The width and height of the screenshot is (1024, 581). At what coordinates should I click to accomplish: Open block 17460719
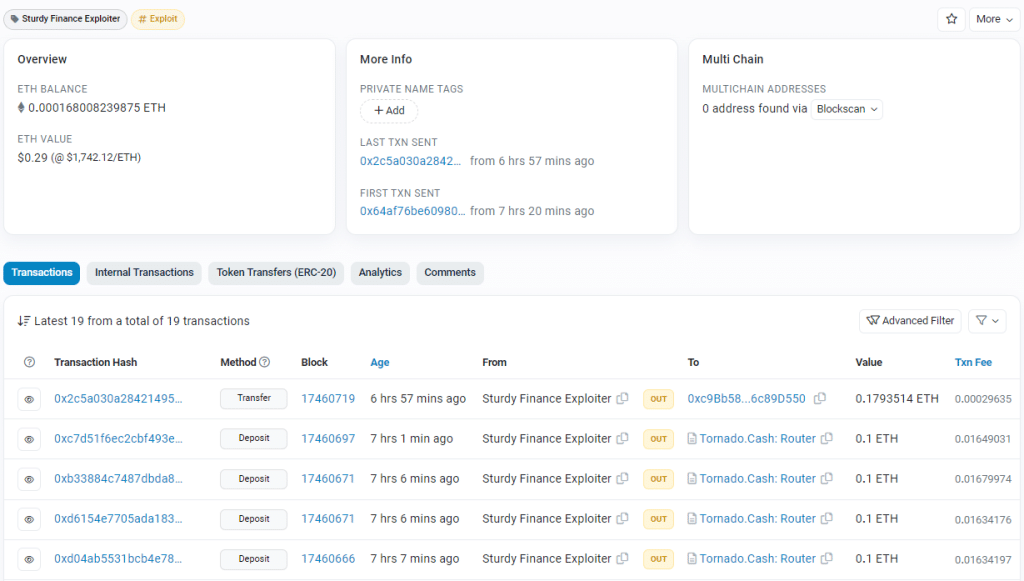tap(328, 398)
